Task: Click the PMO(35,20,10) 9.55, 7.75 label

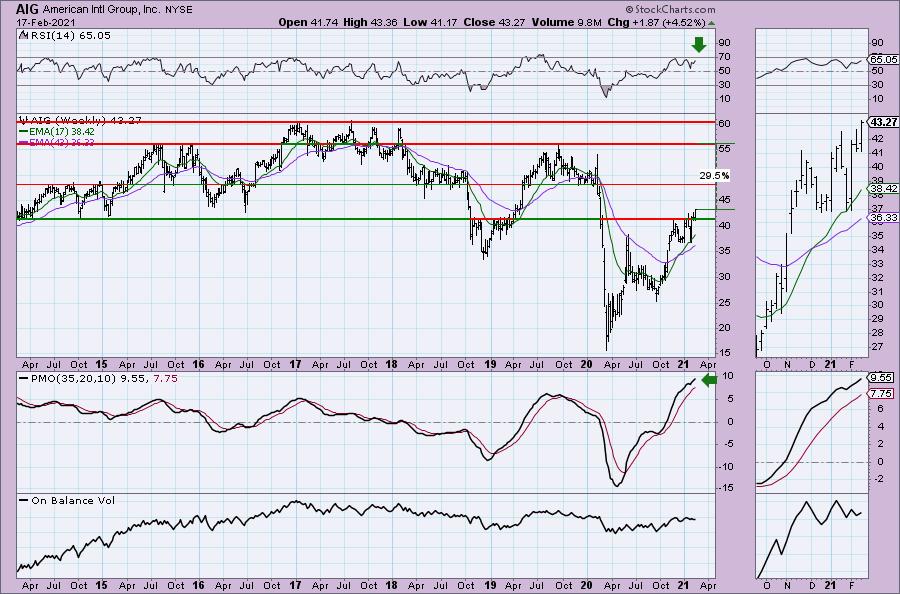Action: 104,379
